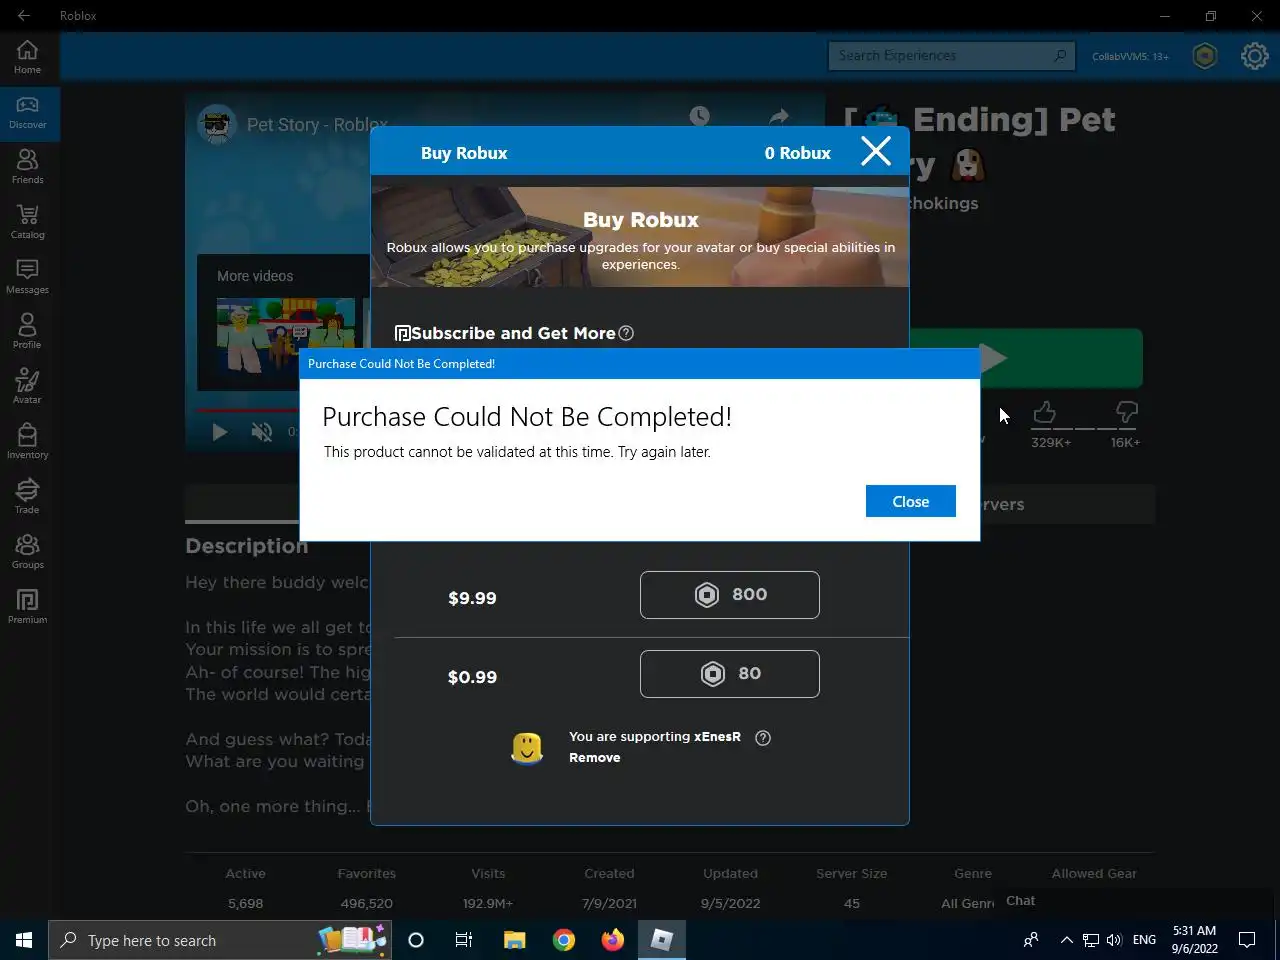The height and width of the screenshot is (960, 1280).
Task: Open Messages in the sidebar
Action: point(27,277)
